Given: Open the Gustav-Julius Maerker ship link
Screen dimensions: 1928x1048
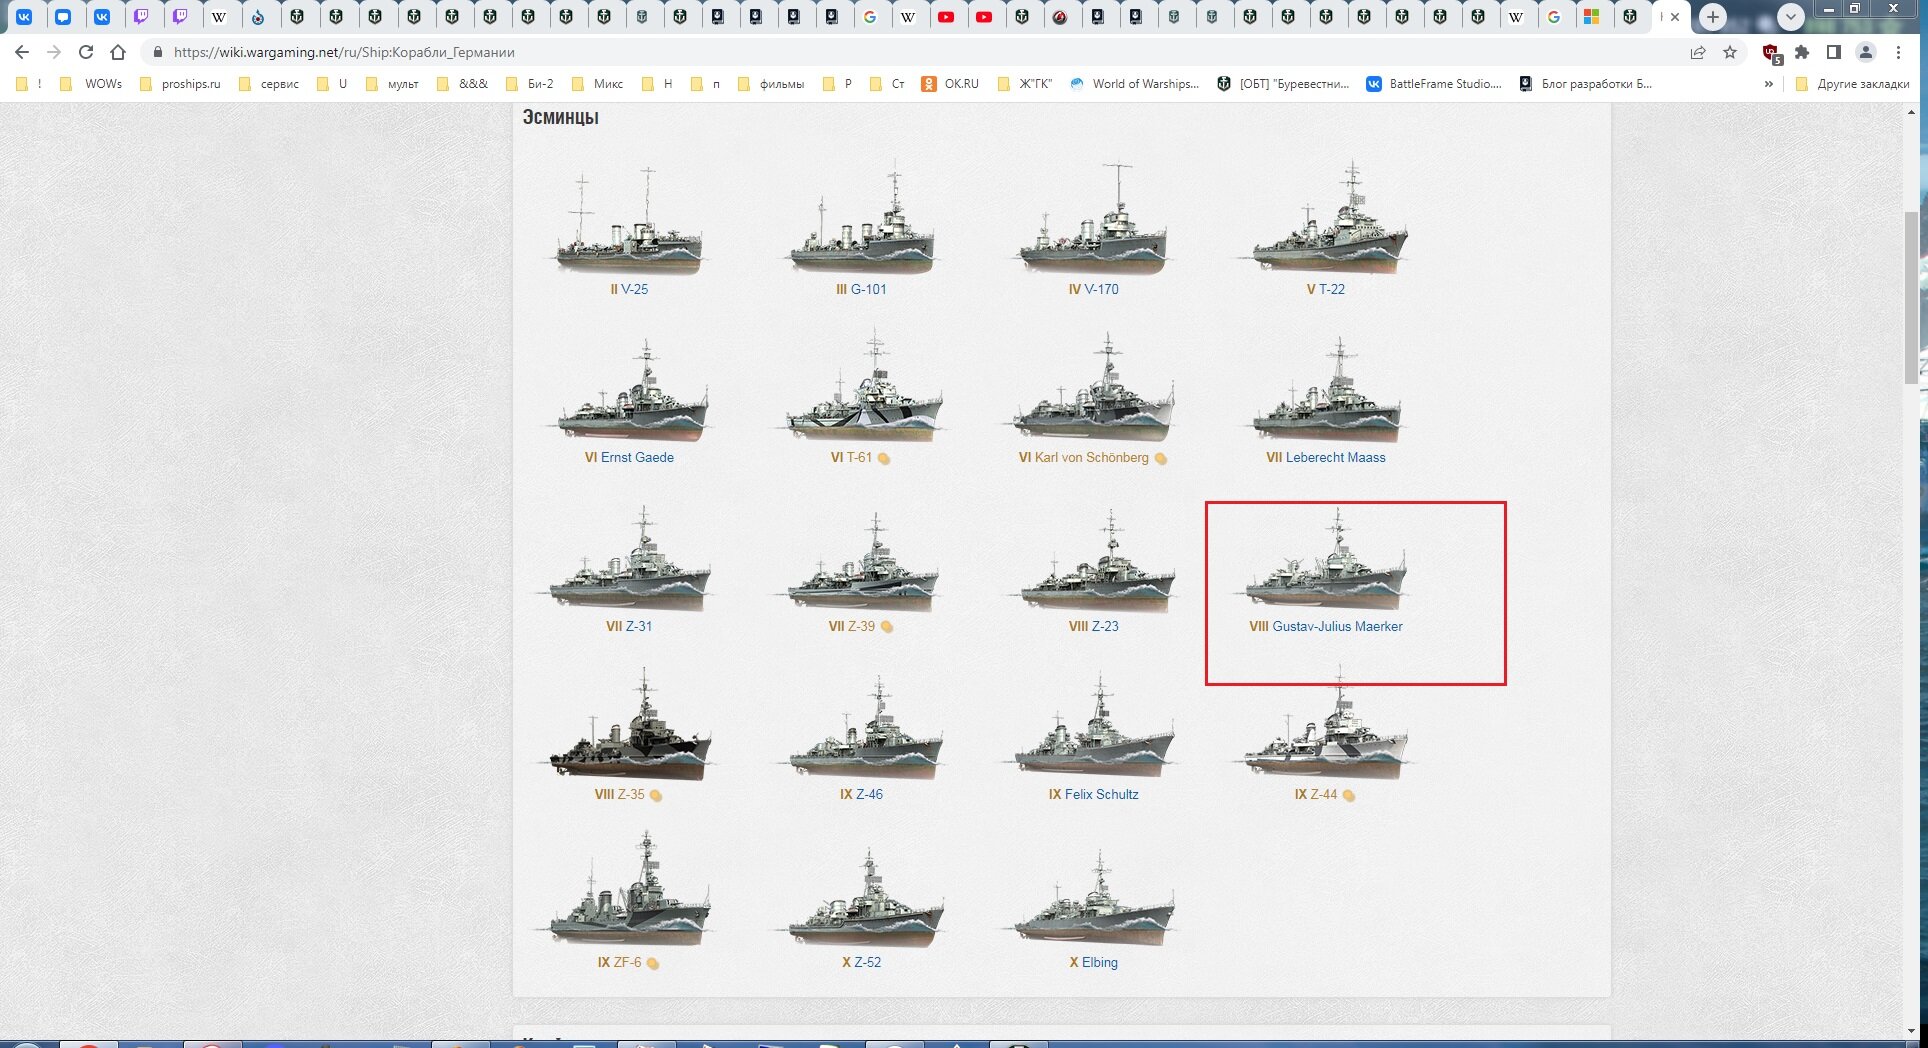Looking at the screenshot, I should 1336,627.
